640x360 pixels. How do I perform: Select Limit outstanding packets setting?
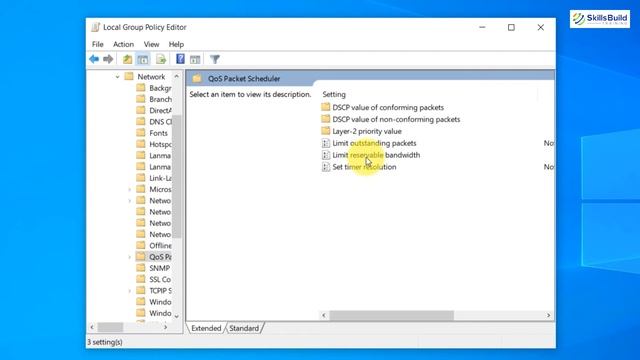point(374,143)
